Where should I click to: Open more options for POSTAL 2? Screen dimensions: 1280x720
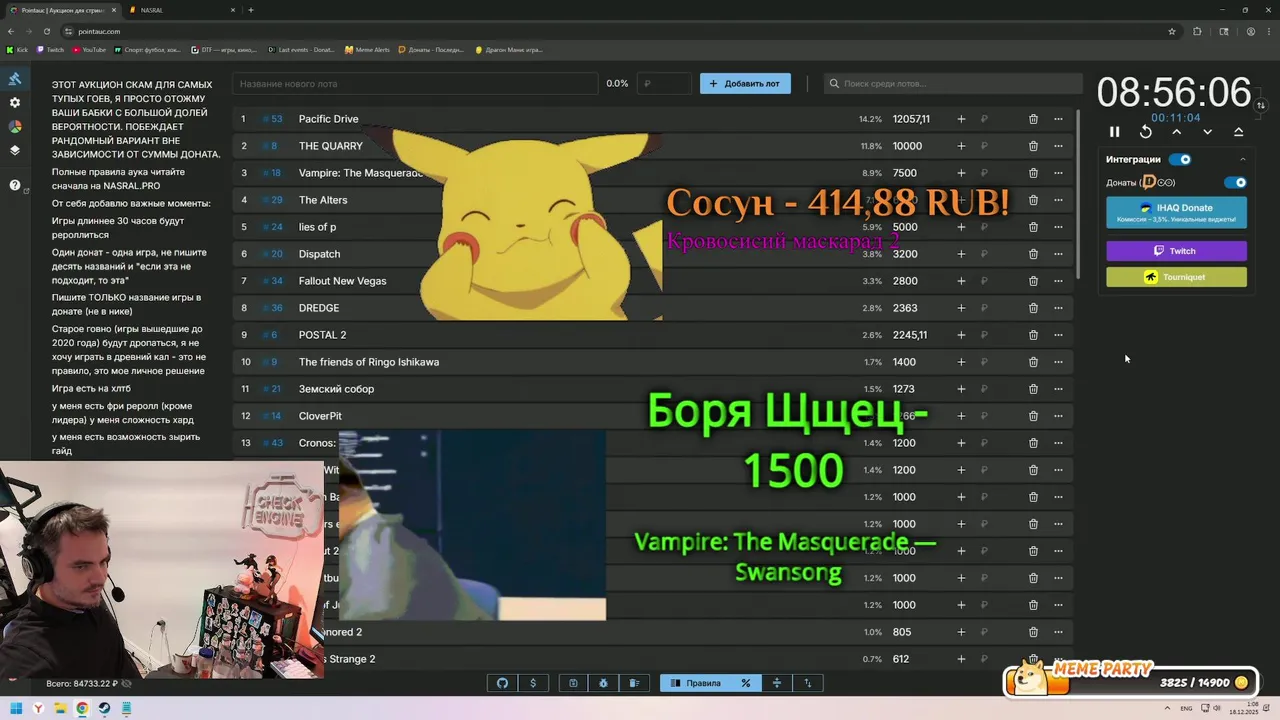[x=1058, y=335]
